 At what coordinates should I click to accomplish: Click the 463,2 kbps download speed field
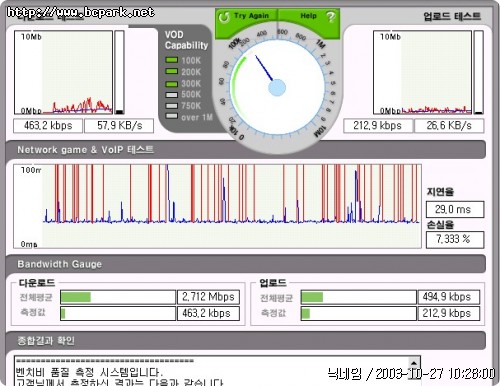coord(48,126)
